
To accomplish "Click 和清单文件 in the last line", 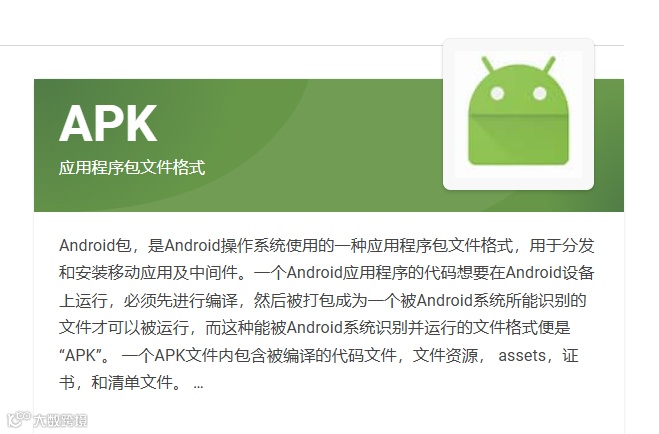I will [x=132, y=383].
